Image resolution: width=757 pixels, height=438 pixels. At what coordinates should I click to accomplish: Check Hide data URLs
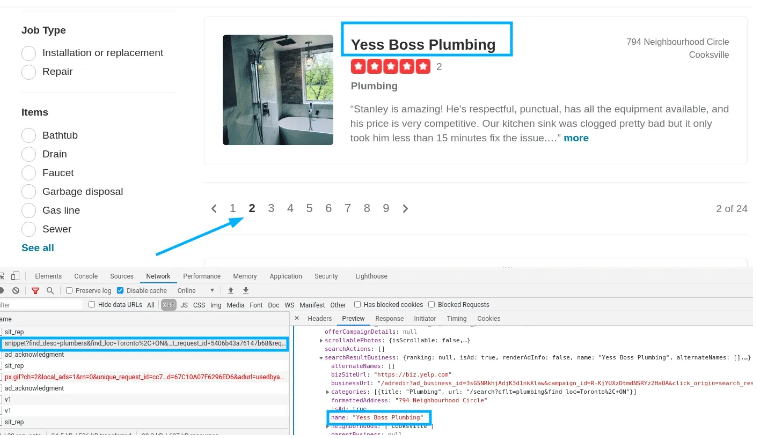(92, 304)
